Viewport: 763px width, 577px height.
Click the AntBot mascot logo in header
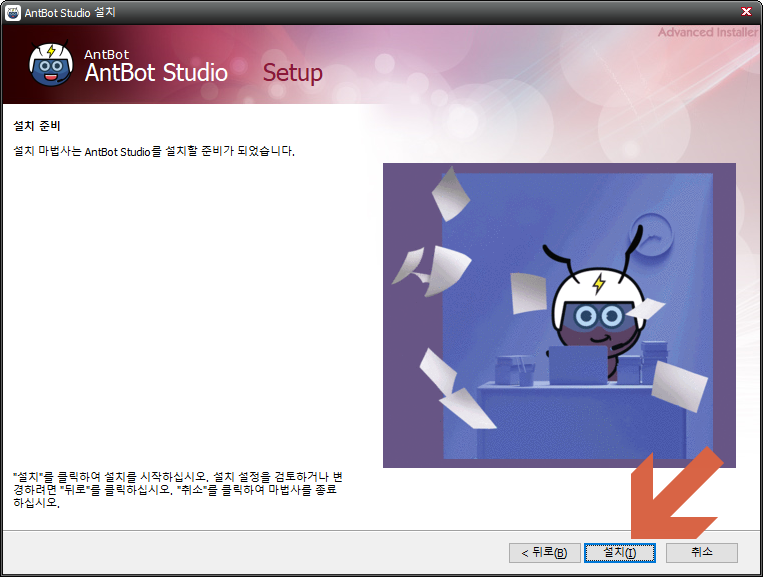click(x=51, y=64)
